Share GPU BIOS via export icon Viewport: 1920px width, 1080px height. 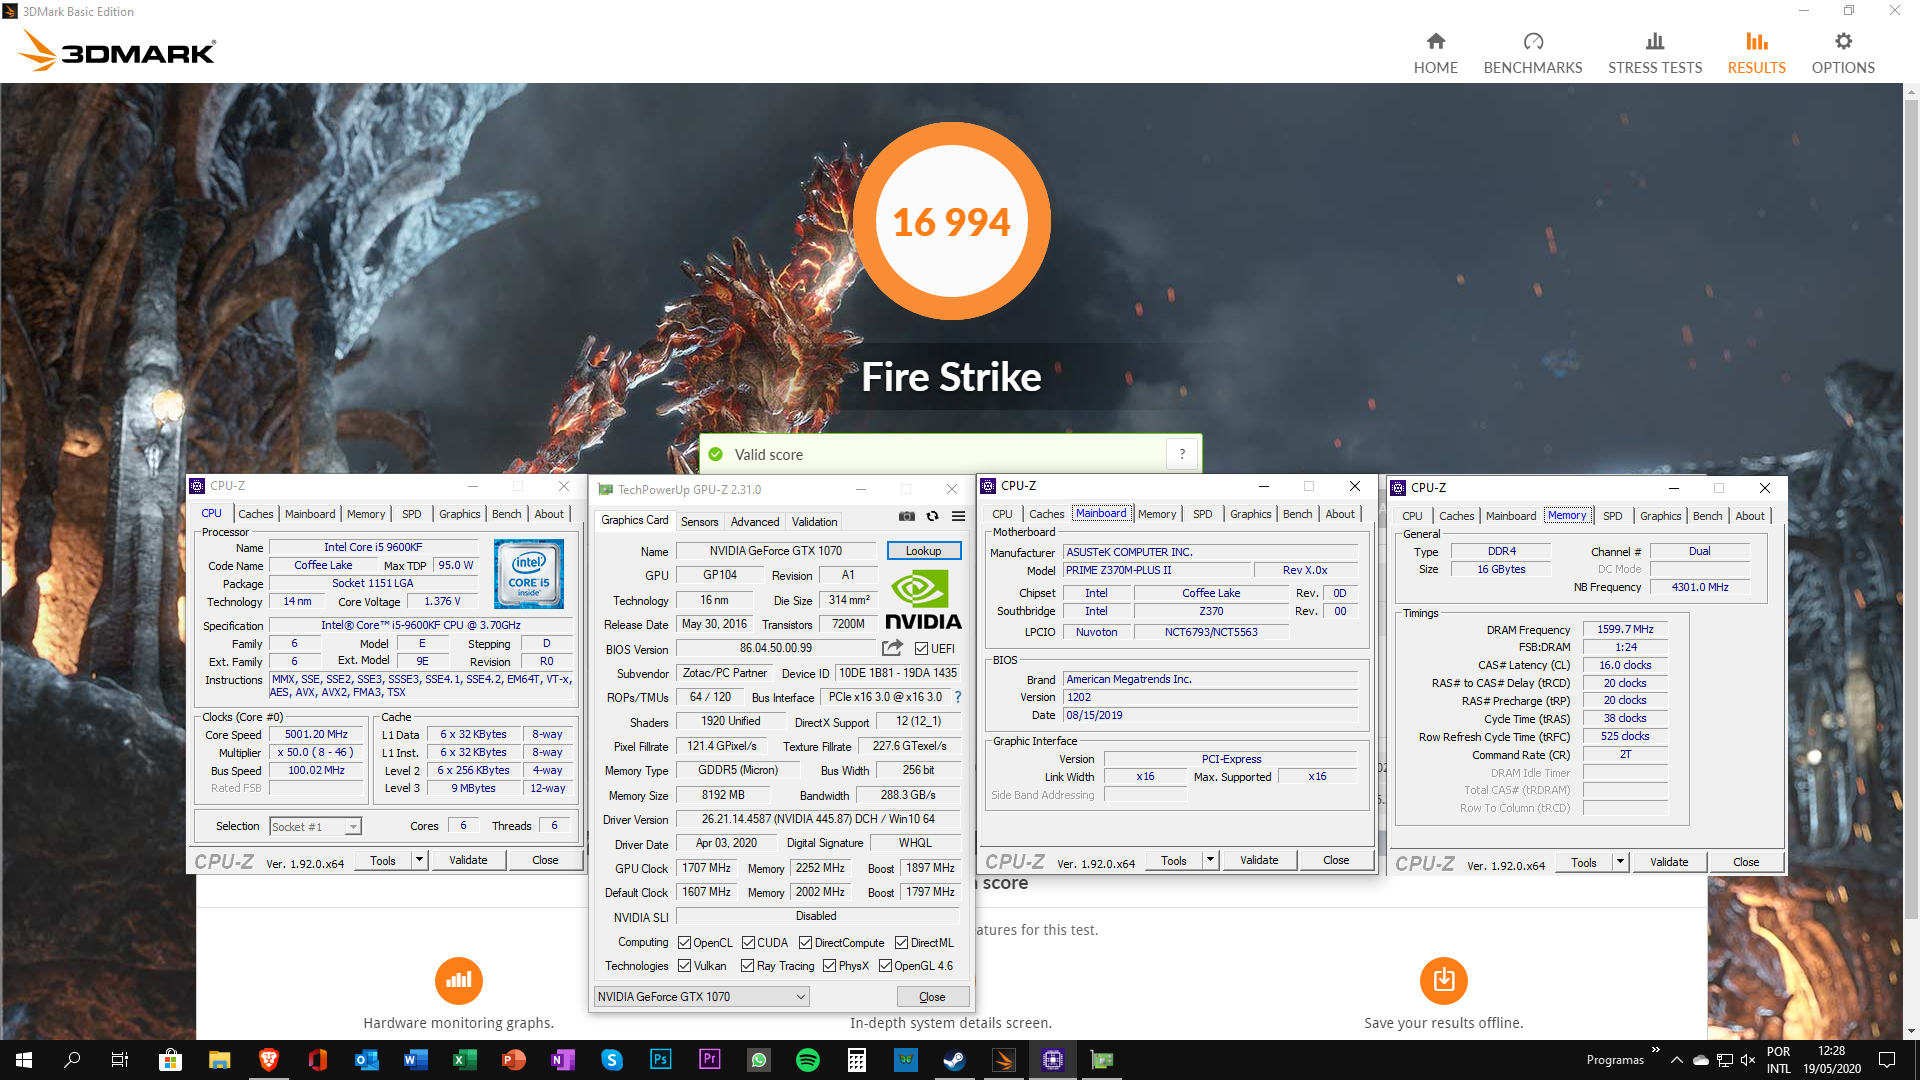click(892, 648)
